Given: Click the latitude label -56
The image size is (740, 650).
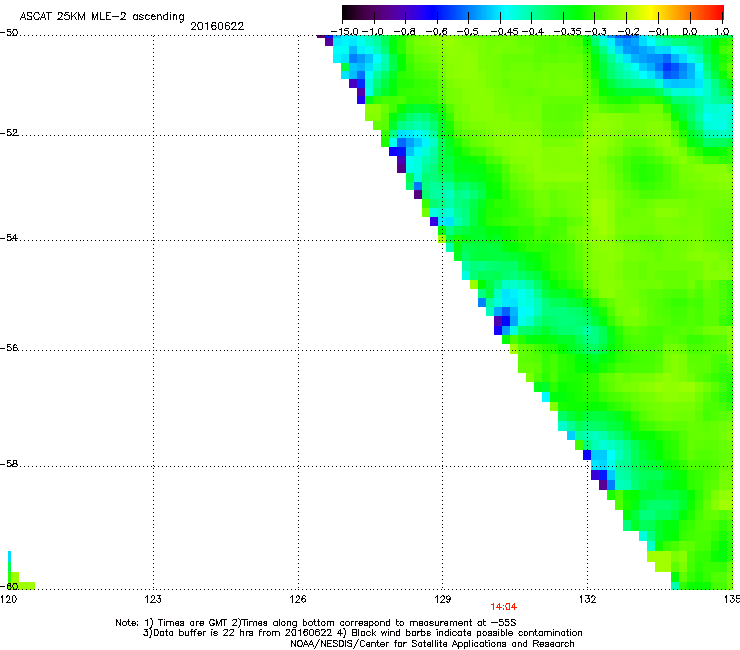Looking at the screenshot, I should tap(9, 348).
